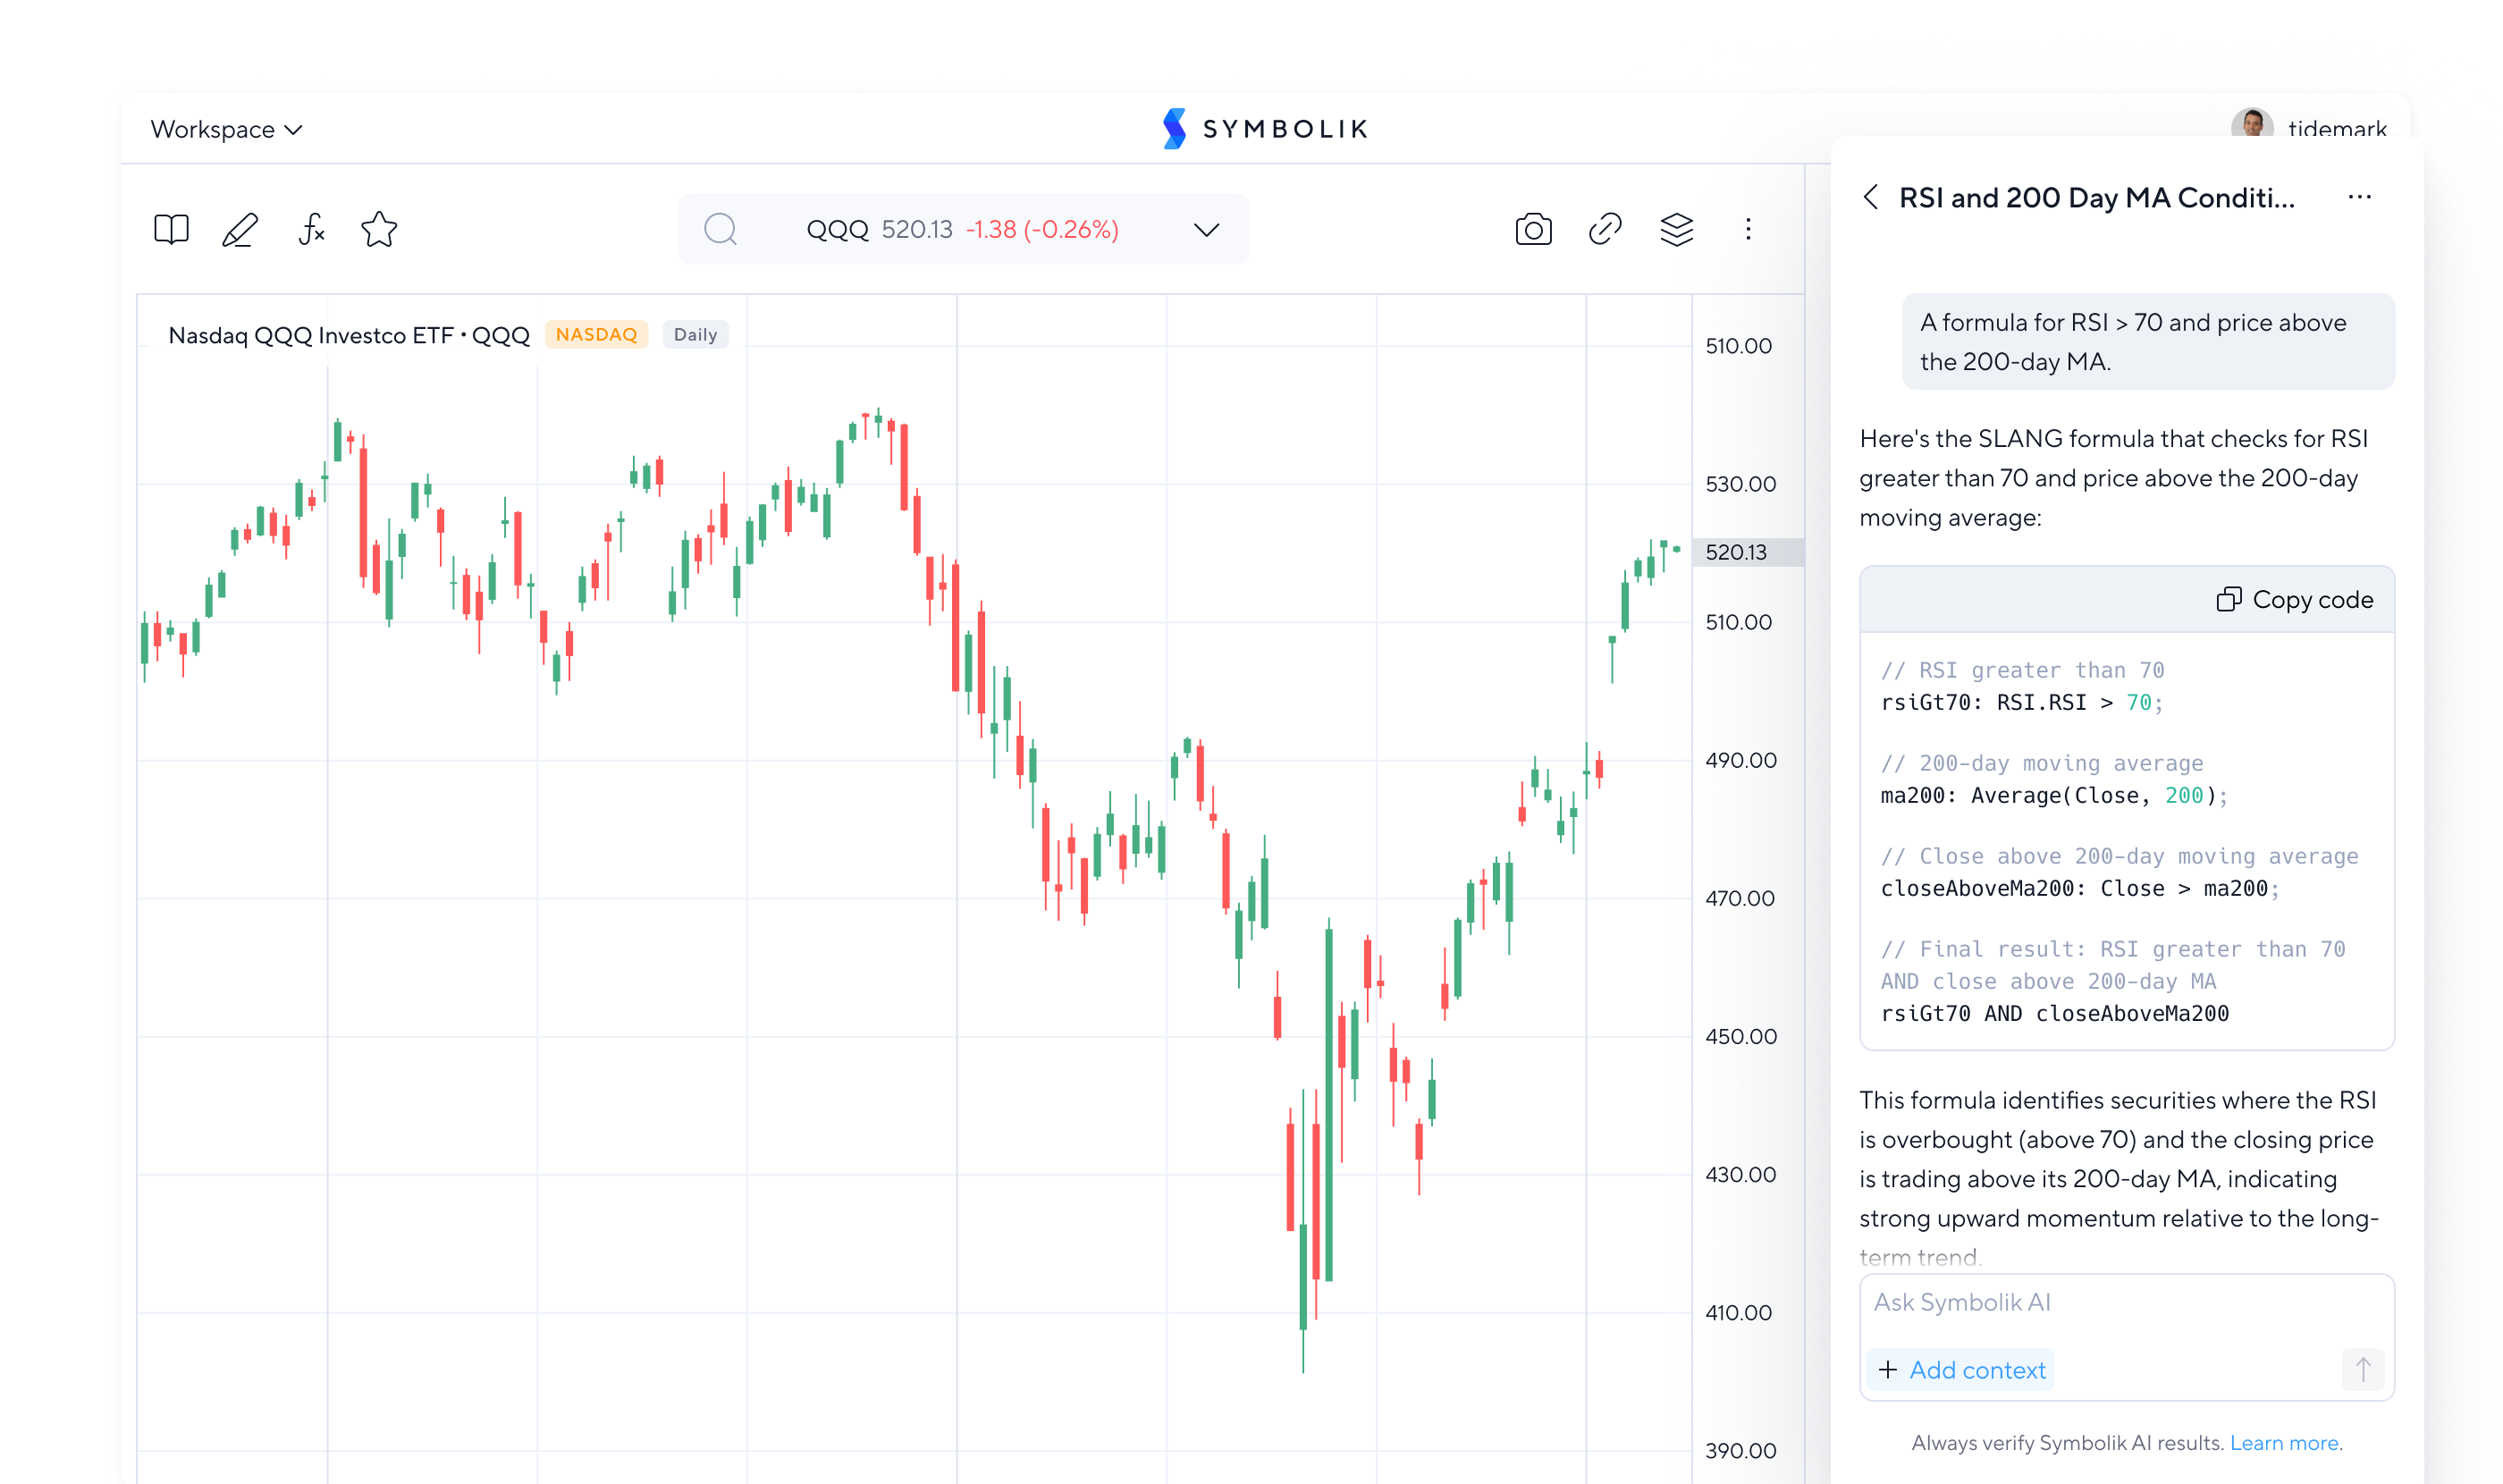Go back using the chat panel arrow
2503x1484 pixels.
click(1871, 197)
